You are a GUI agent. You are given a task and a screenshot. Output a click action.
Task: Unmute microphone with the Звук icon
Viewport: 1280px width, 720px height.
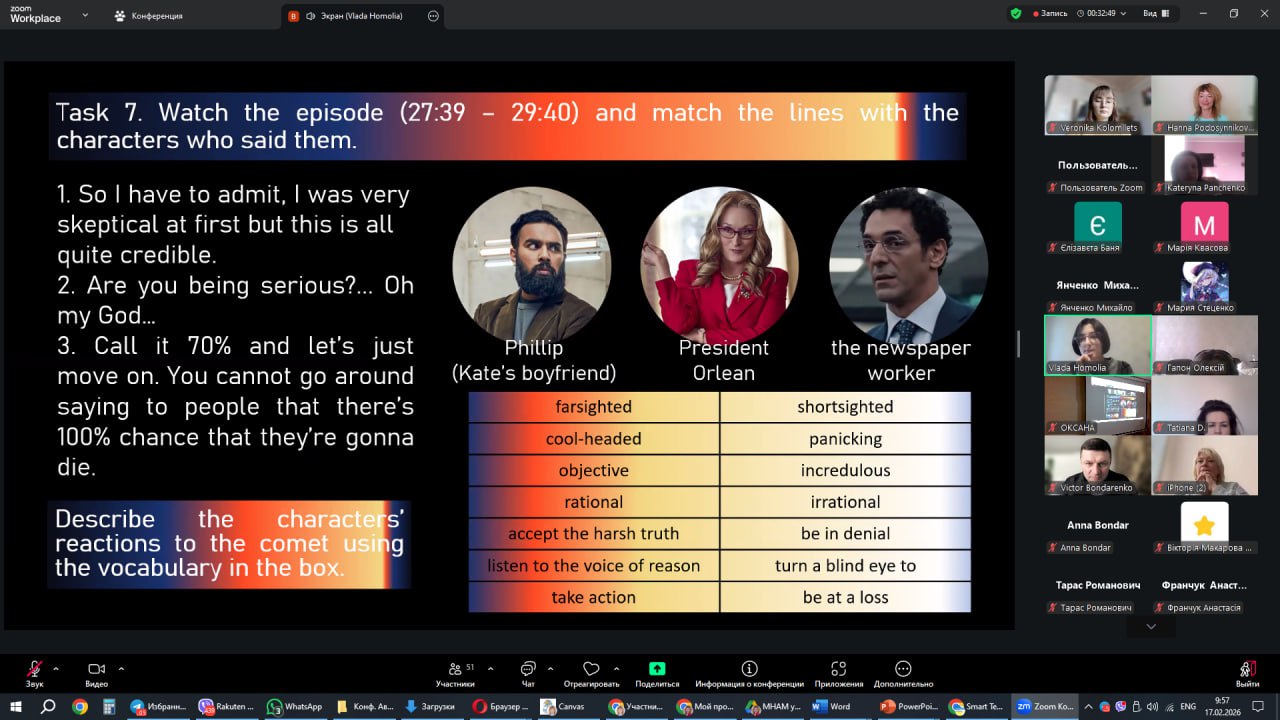tap(35, 669)
